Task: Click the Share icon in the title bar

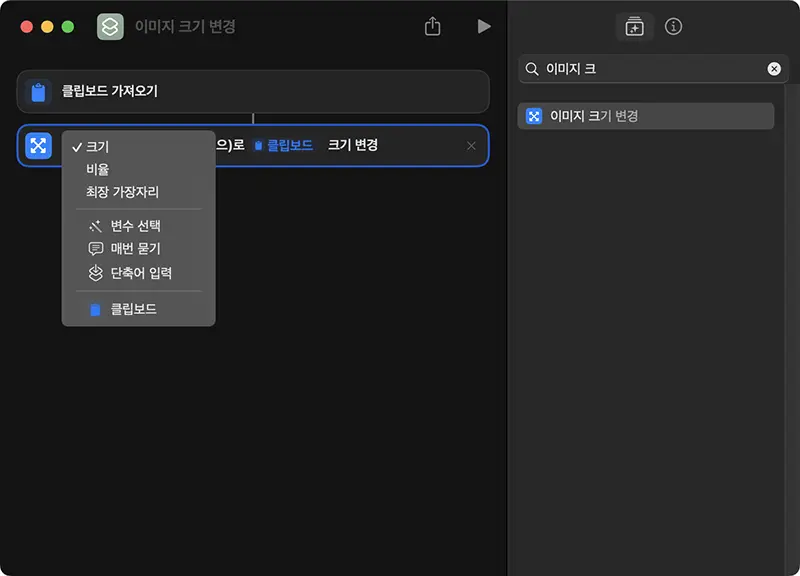Action: pyautogui.click(x=431, y=27)
